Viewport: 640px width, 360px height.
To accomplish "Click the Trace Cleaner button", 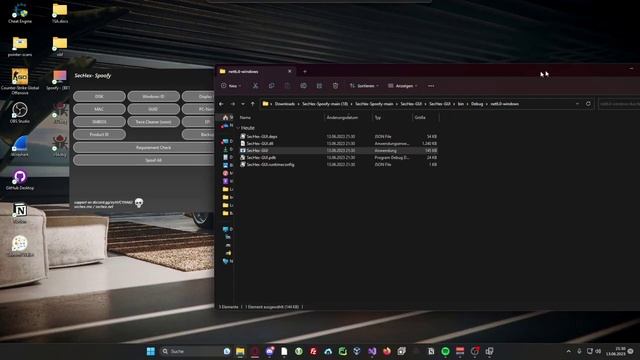I will click(153, 122).
